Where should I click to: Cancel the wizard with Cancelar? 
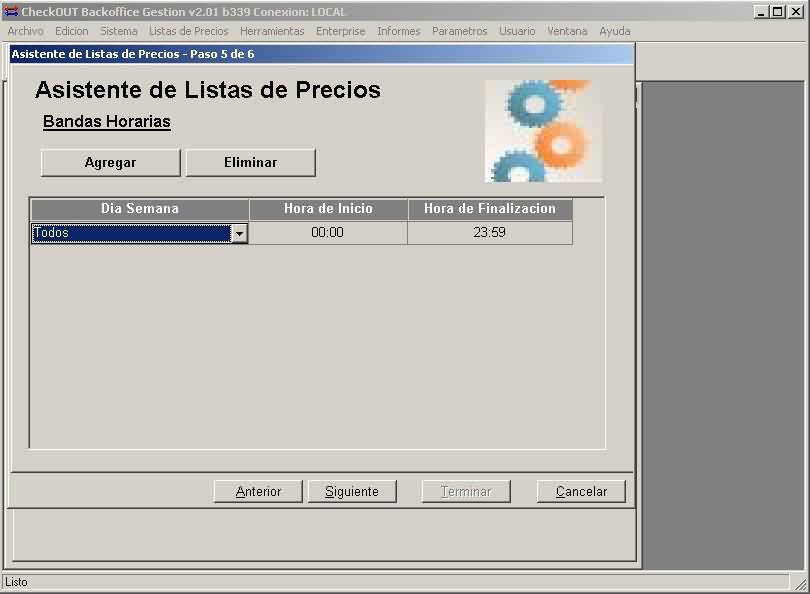pyautogui.click(x=581, y=491)
